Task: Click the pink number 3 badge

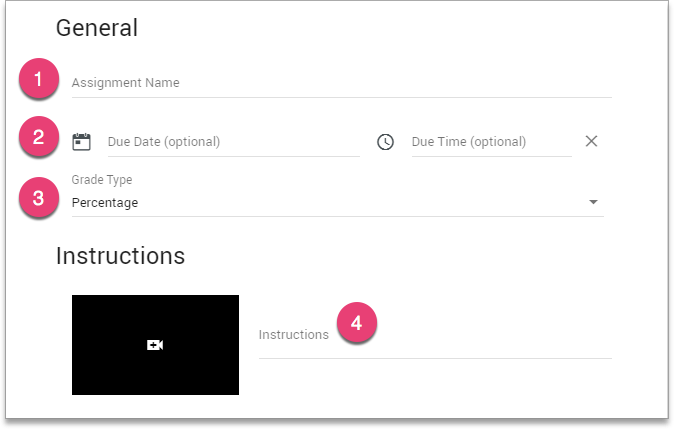Action: point(39,197)
